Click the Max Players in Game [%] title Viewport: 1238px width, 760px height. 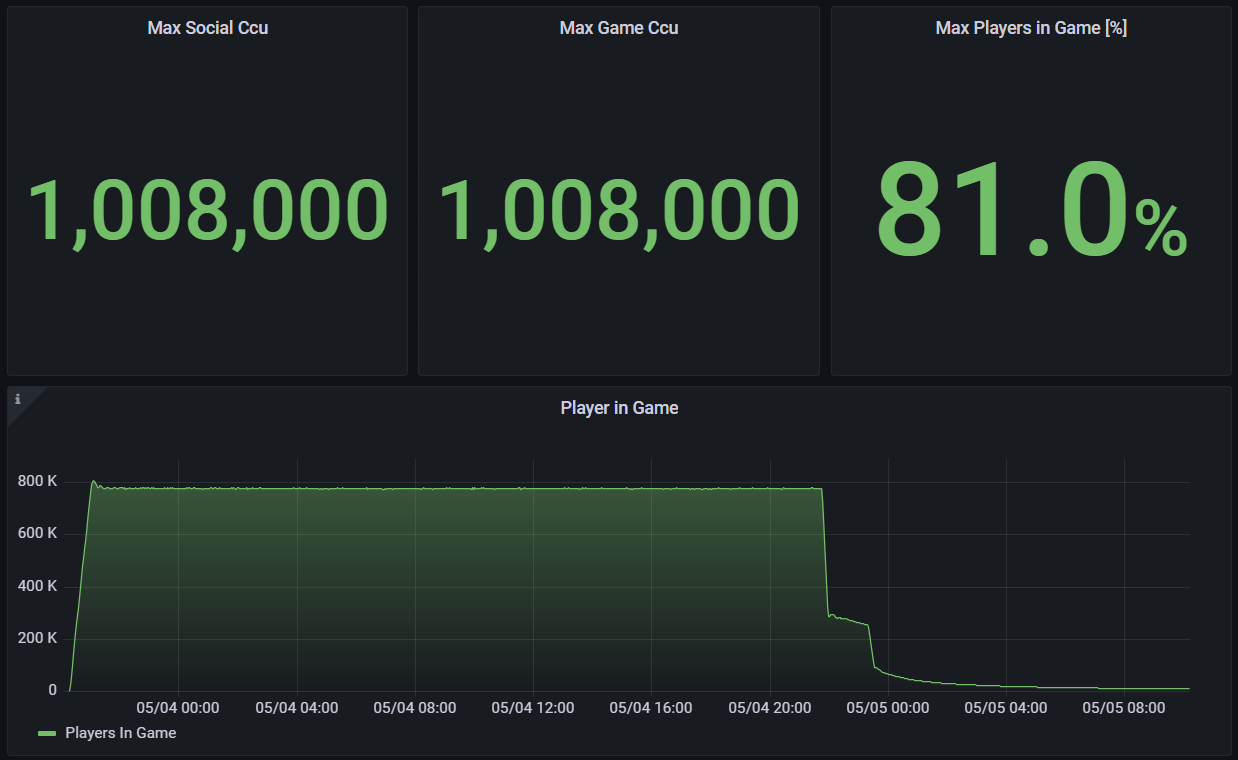tap(1031, 27)
